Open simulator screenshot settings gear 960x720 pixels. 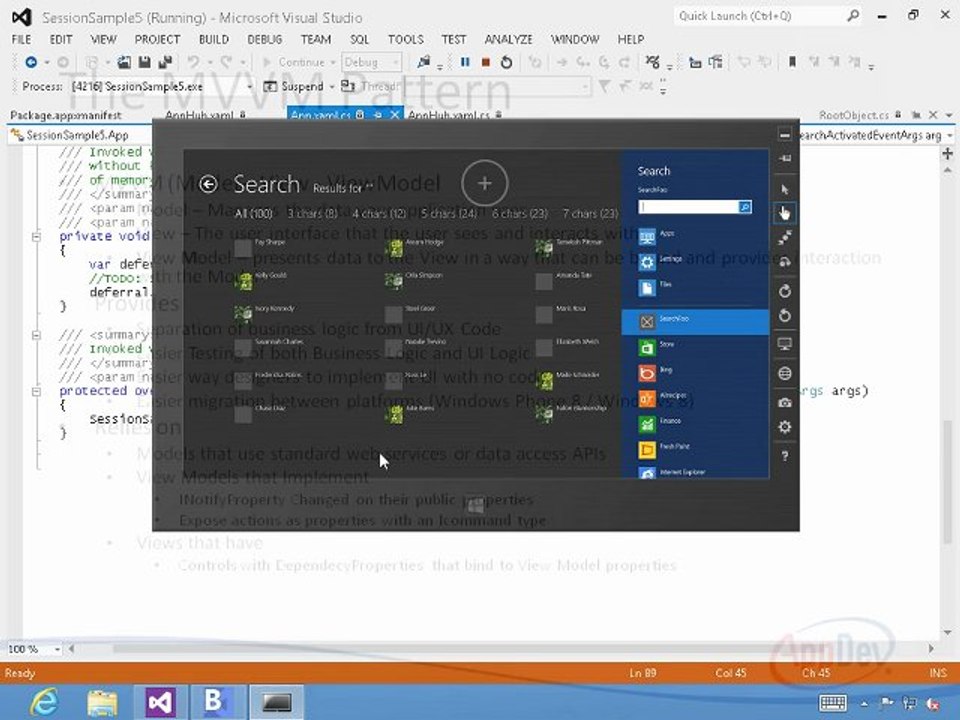point(785,427)
